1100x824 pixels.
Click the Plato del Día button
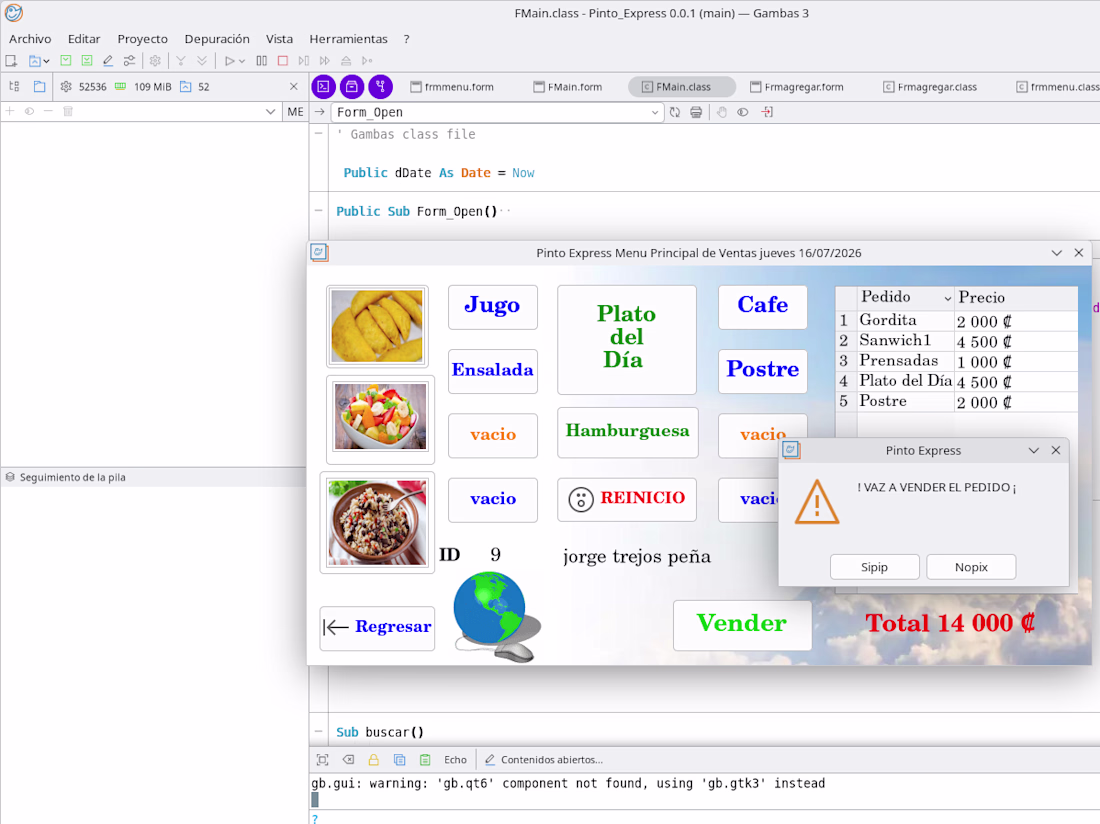click(626, 339)
